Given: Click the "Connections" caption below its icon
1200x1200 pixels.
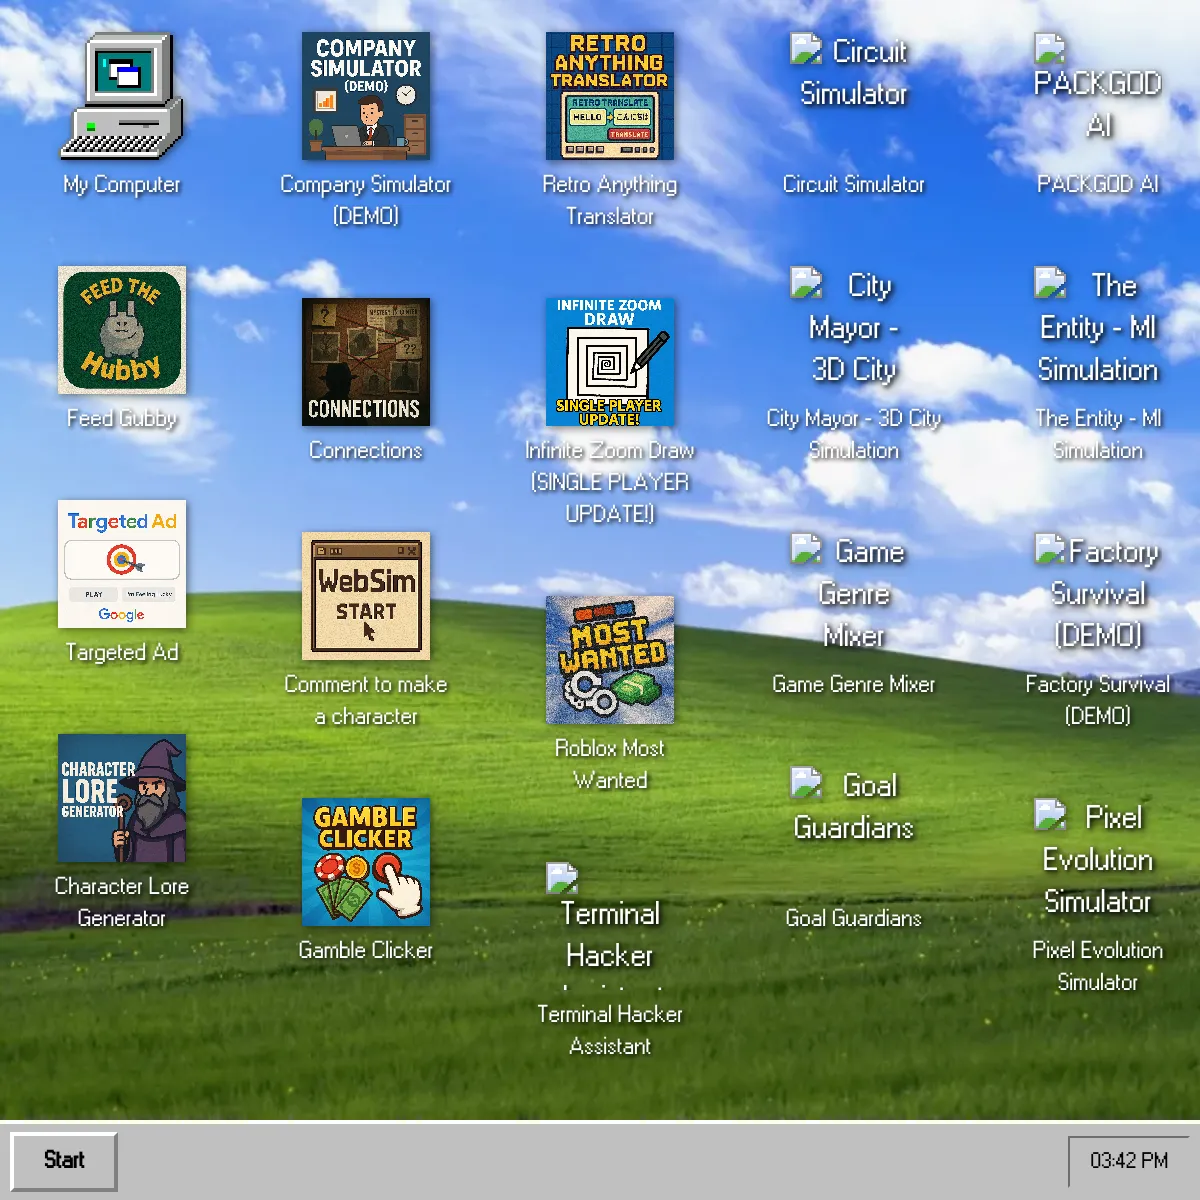Looking at the screenshot, I should point(366,451).
